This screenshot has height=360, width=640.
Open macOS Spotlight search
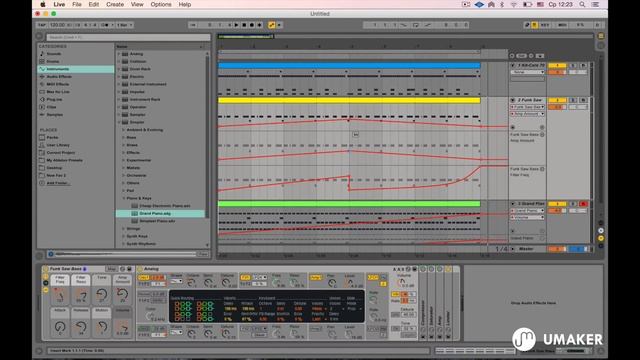pyautogui.click(x=582, y=4)
